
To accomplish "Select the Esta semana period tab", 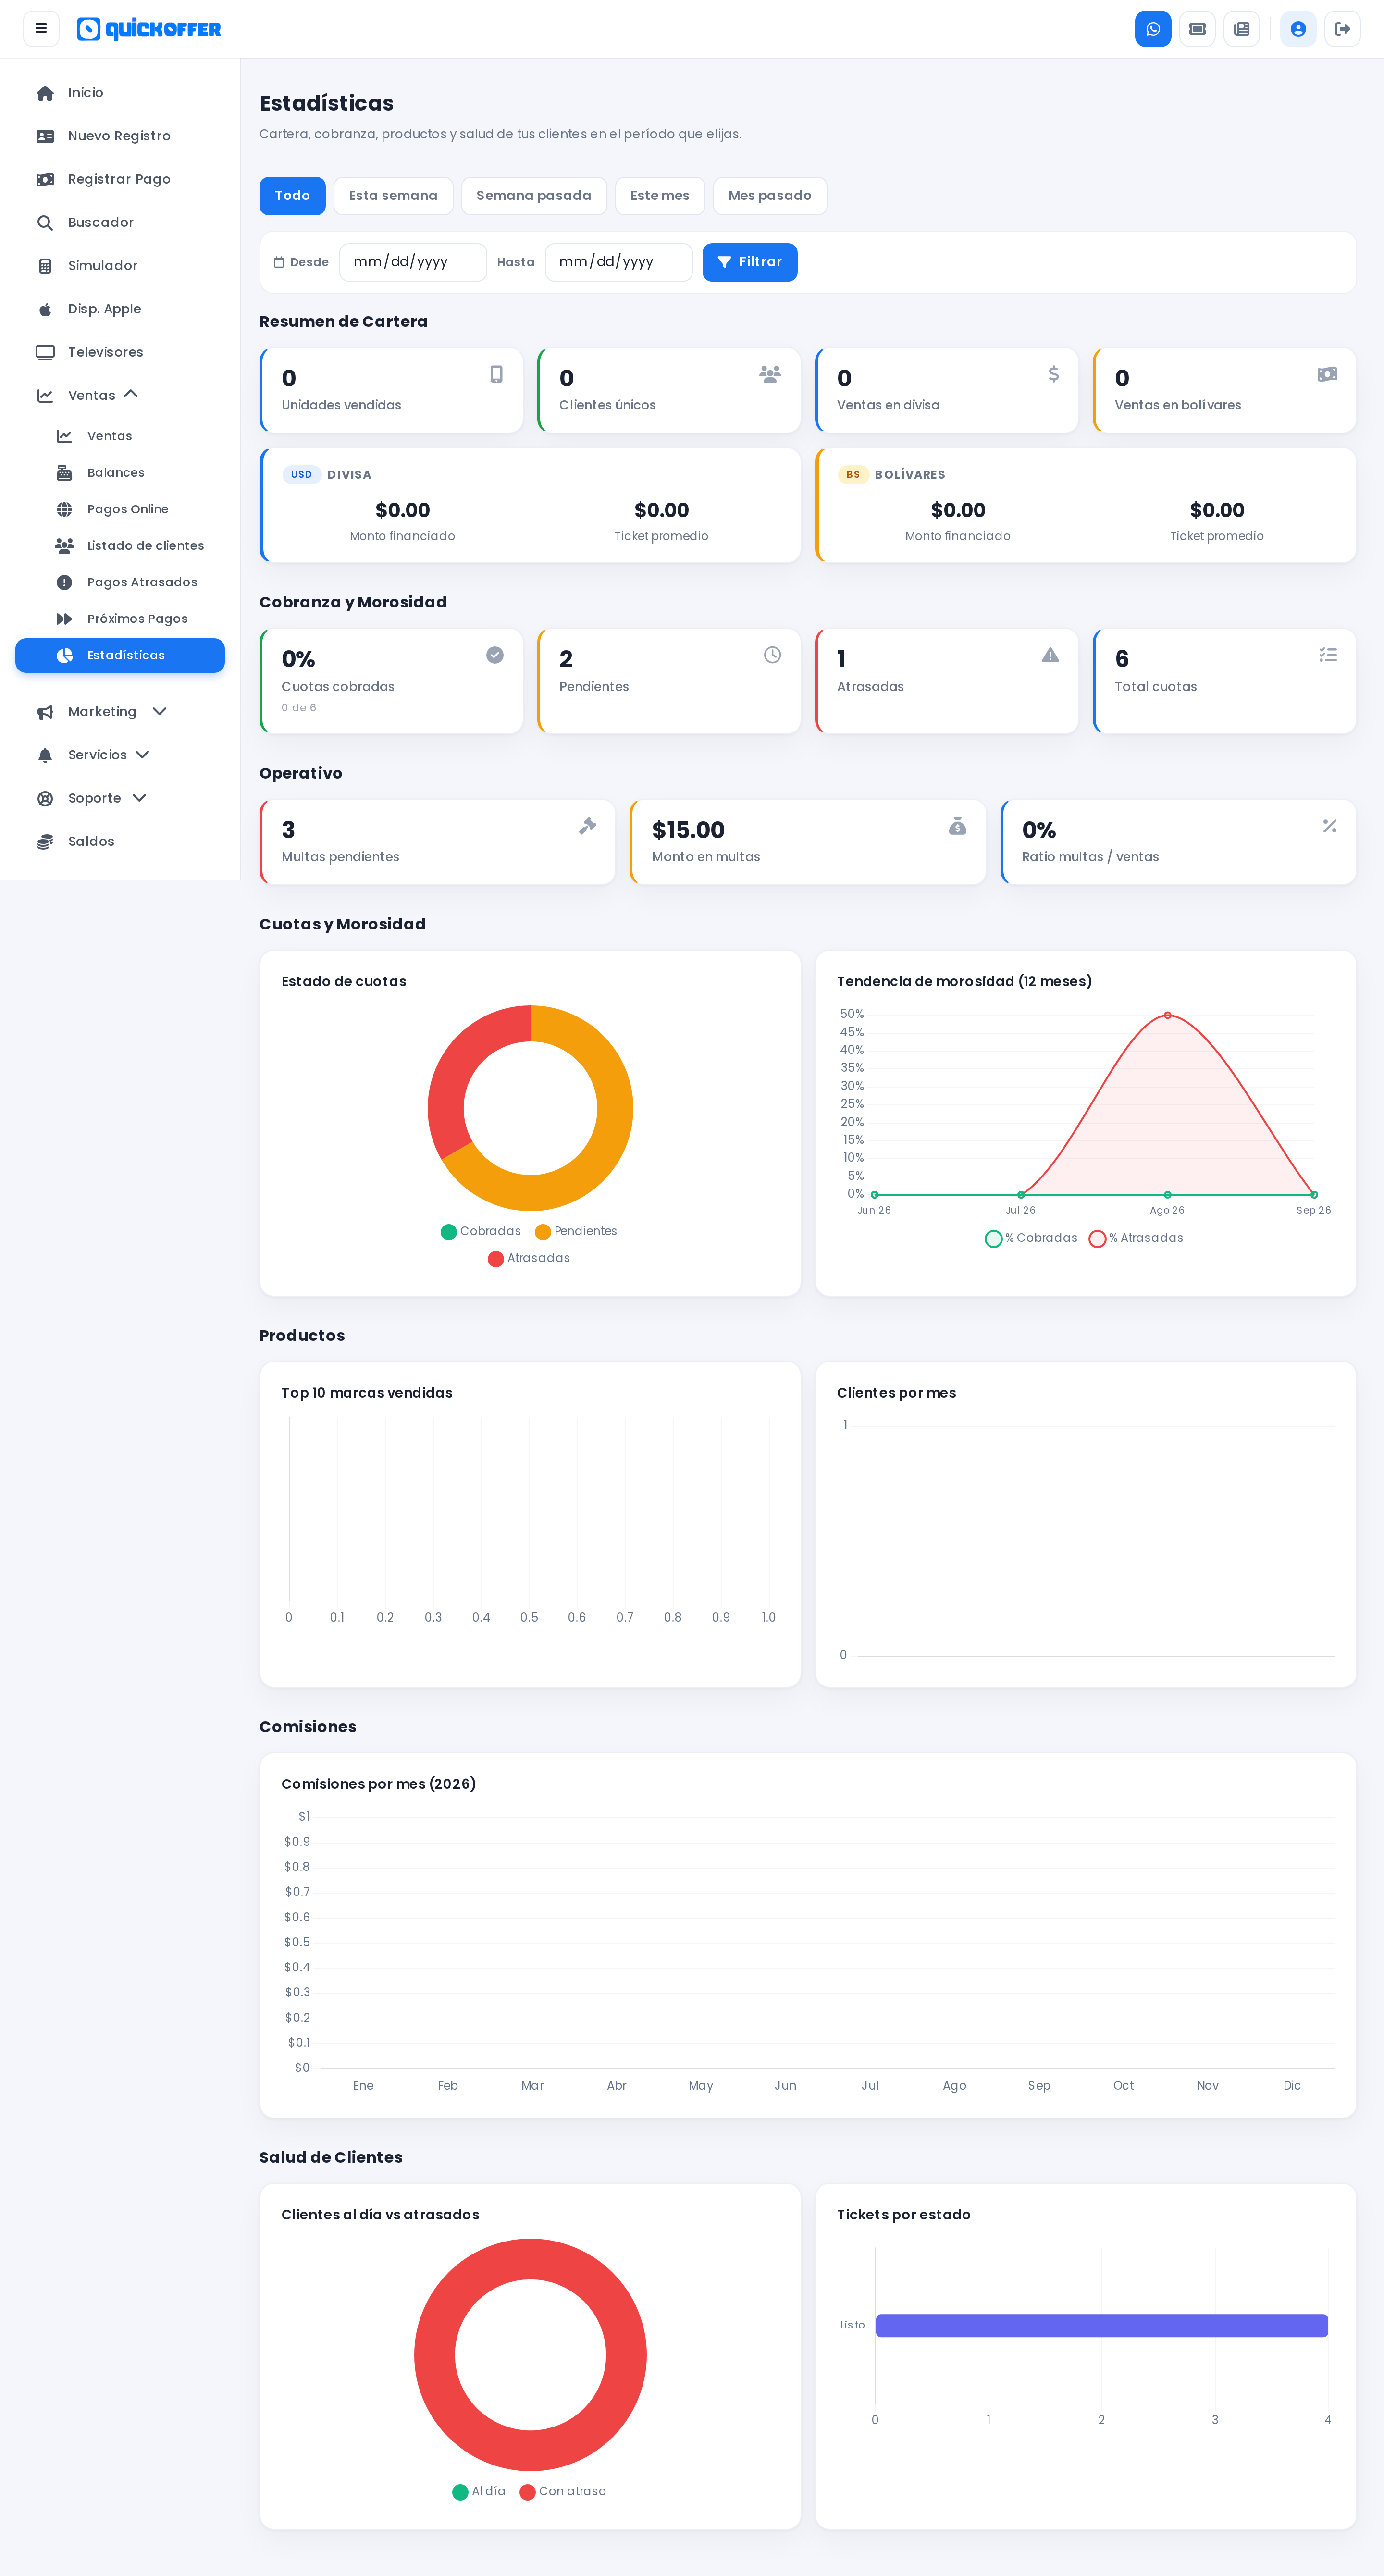I will [x=393, y=196].
